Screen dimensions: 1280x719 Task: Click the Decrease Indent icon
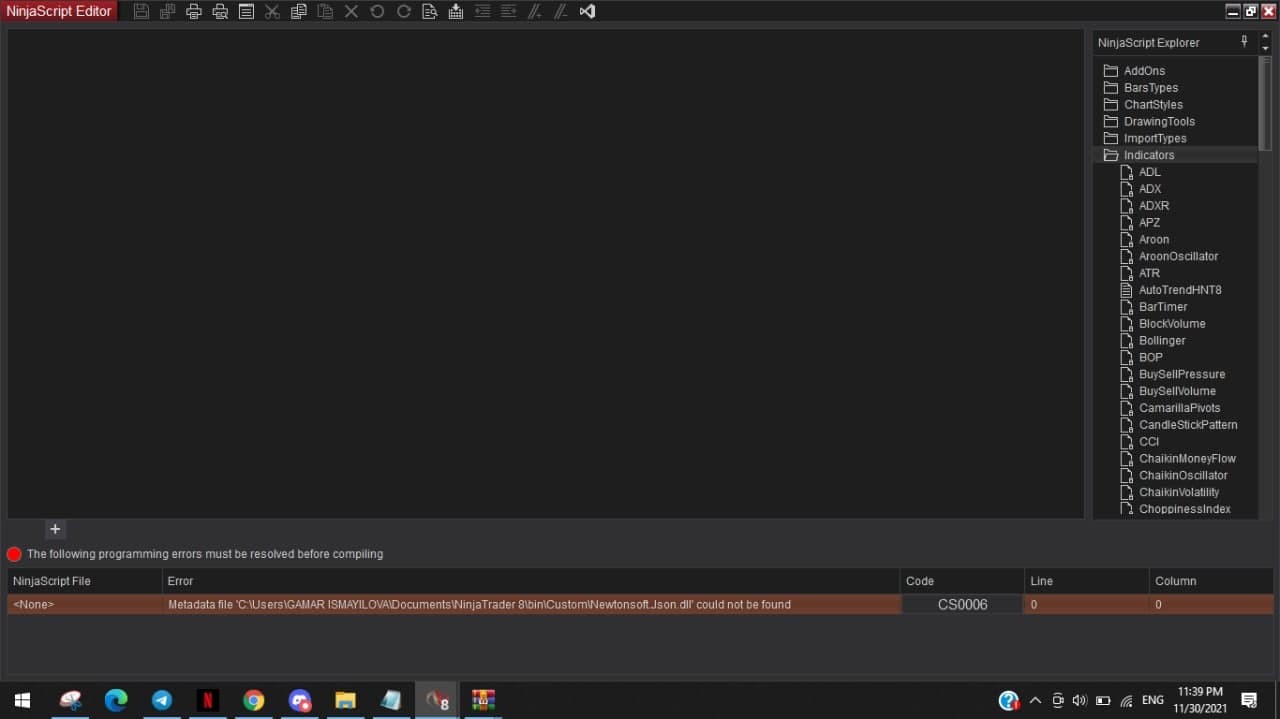tap(482, 11)
